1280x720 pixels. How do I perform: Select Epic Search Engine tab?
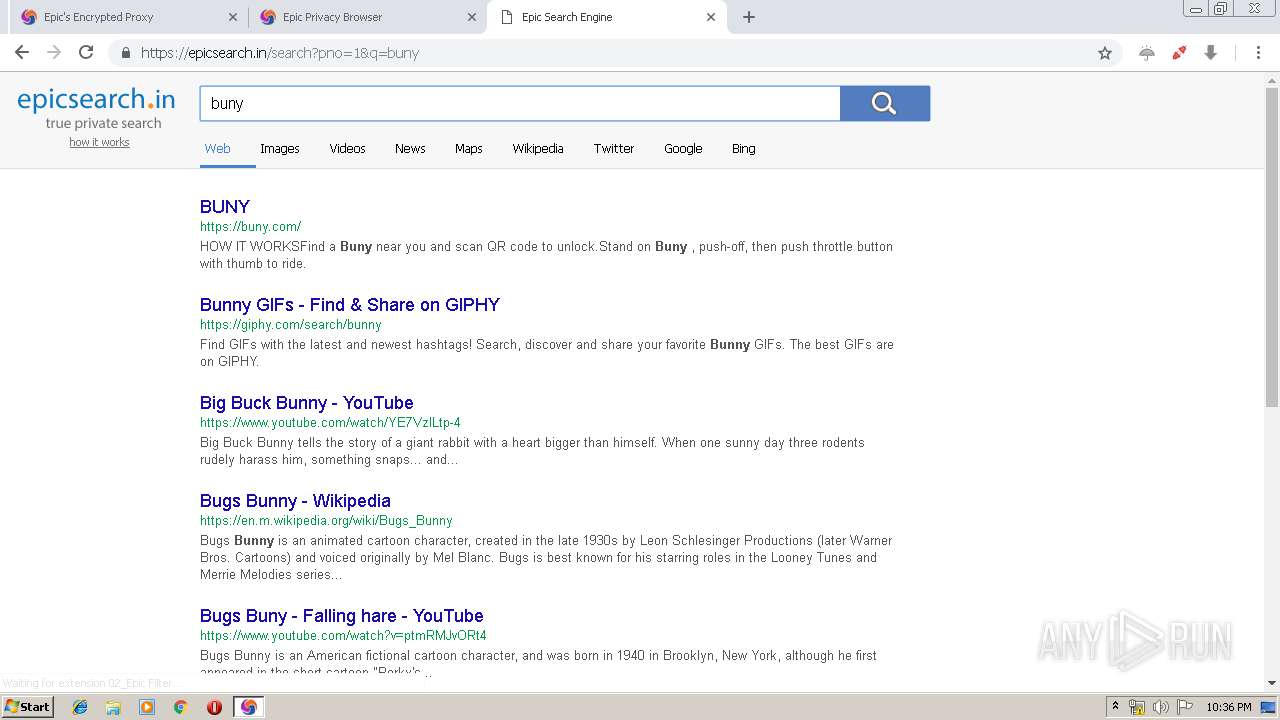pos(606,17)
